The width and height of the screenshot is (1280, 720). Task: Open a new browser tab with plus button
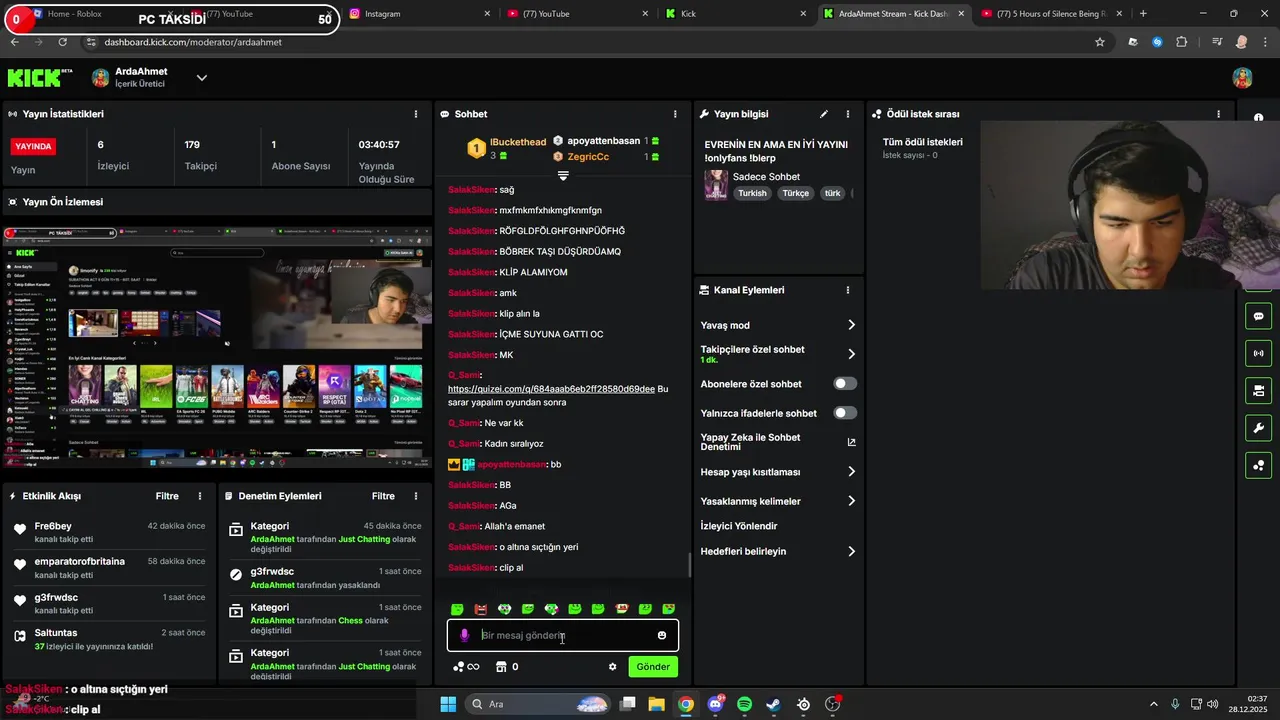point(1143,14)
